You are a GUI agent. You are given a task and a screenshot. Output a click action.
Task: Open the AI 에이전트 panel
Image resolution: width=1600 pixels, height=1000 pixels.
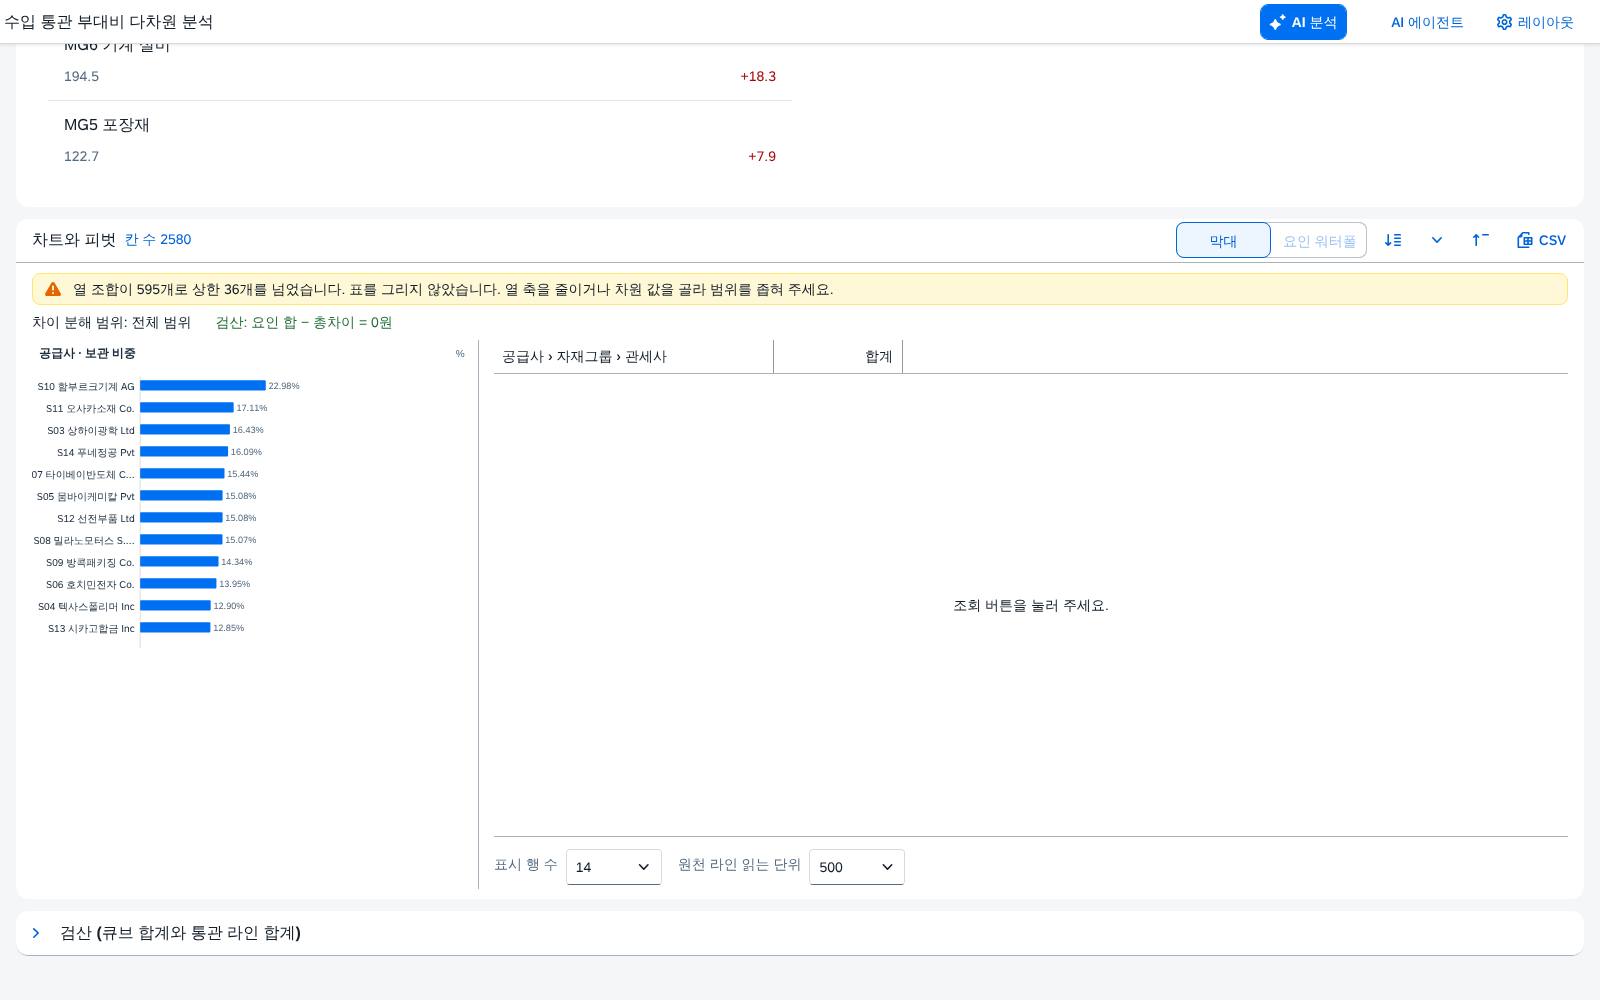pos(1427,22)
